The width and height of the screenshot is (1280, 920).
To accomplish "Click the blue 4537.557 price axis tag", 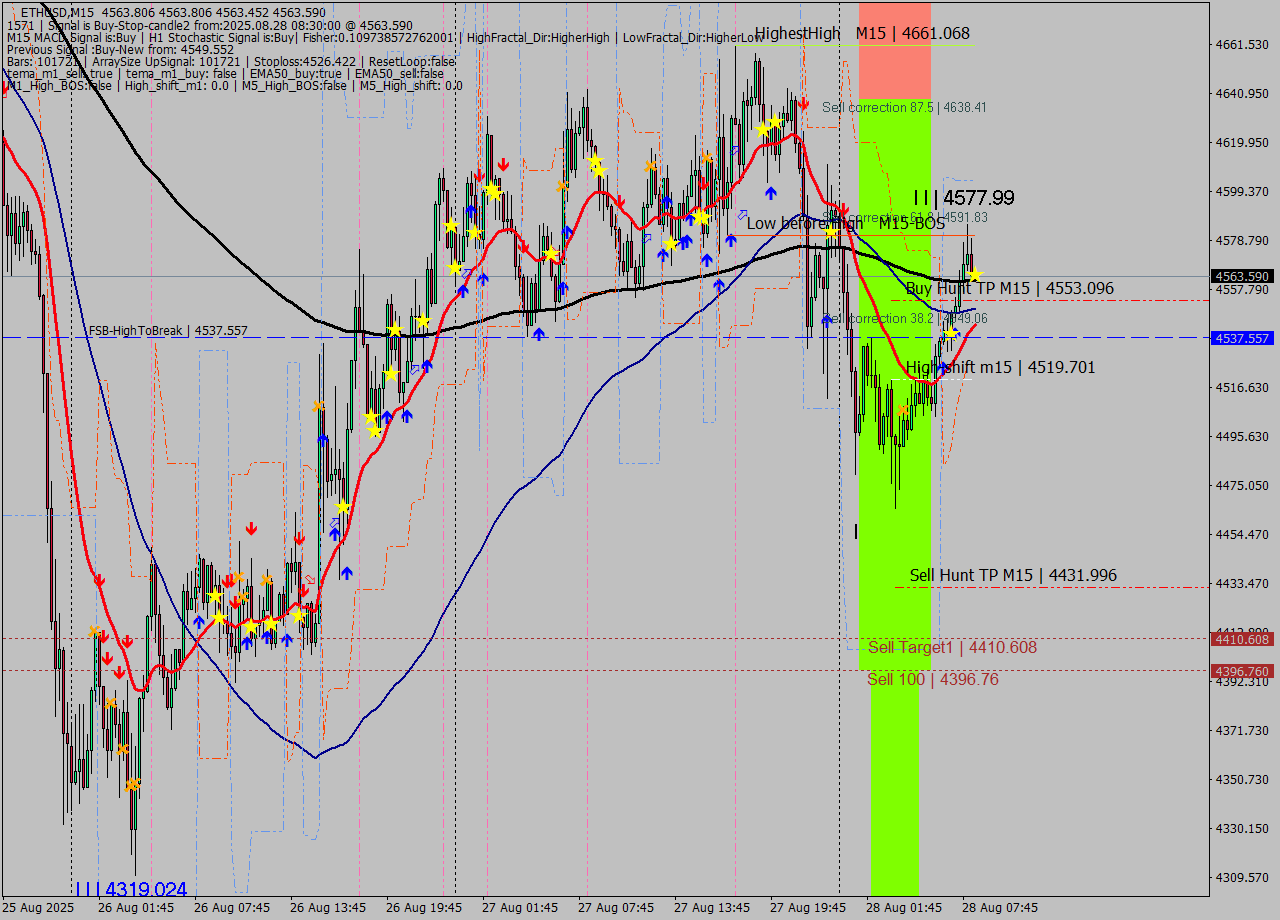I will click(x=1241, y=339).
